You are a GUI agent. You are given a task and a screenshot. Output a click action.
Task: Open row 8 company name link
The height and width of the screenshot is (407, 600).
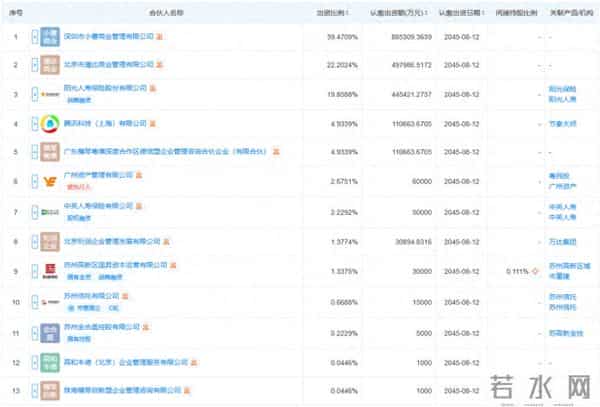pos(112,241)
